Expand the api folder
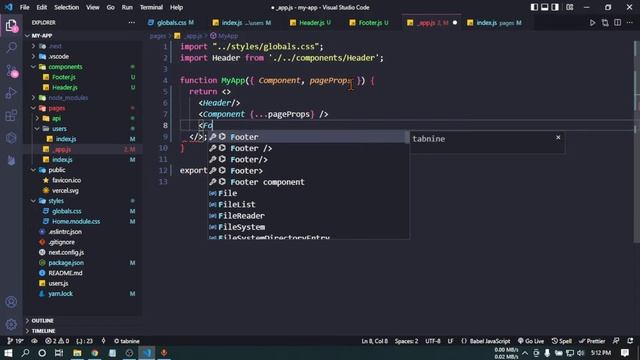Image resolution: width=640 pixels, height=360 pixels. (x=56, y=118)
